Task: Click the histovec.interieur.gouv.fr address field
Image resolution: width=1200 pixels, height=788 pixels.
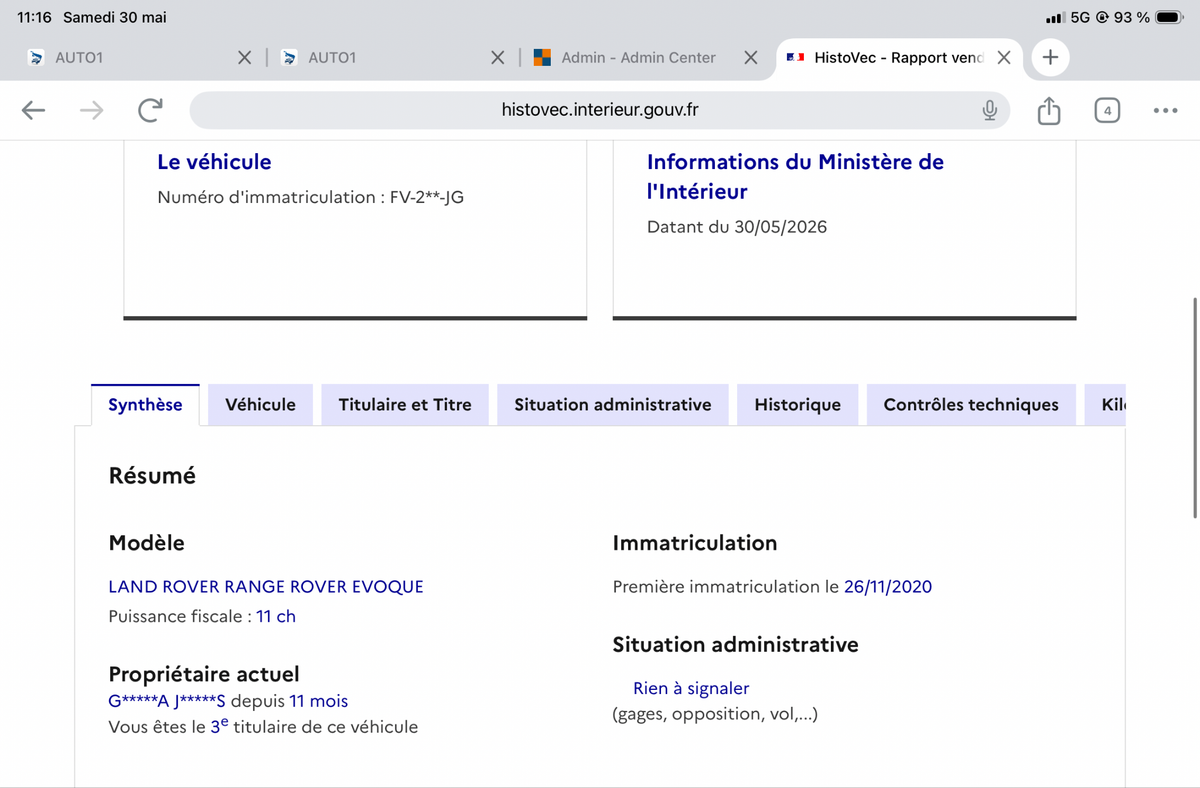Action: point(600,110)
